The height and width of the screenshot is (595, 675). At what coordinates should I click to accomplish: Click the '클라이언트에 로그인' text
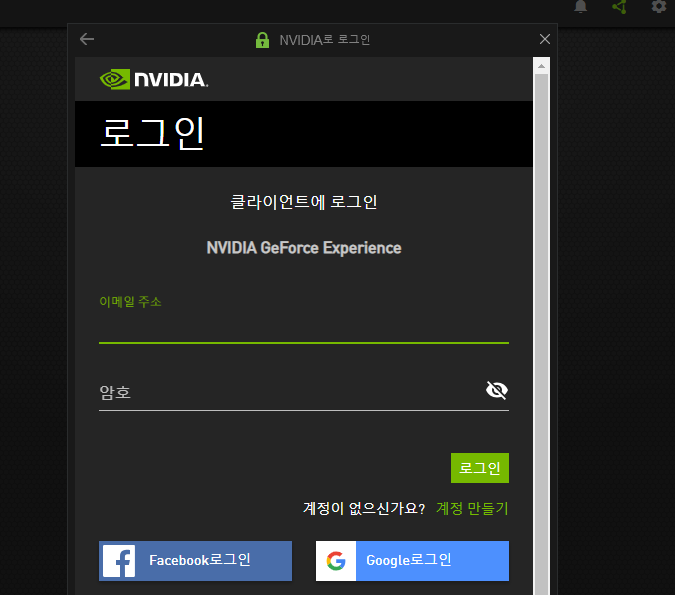pos(303,201)
